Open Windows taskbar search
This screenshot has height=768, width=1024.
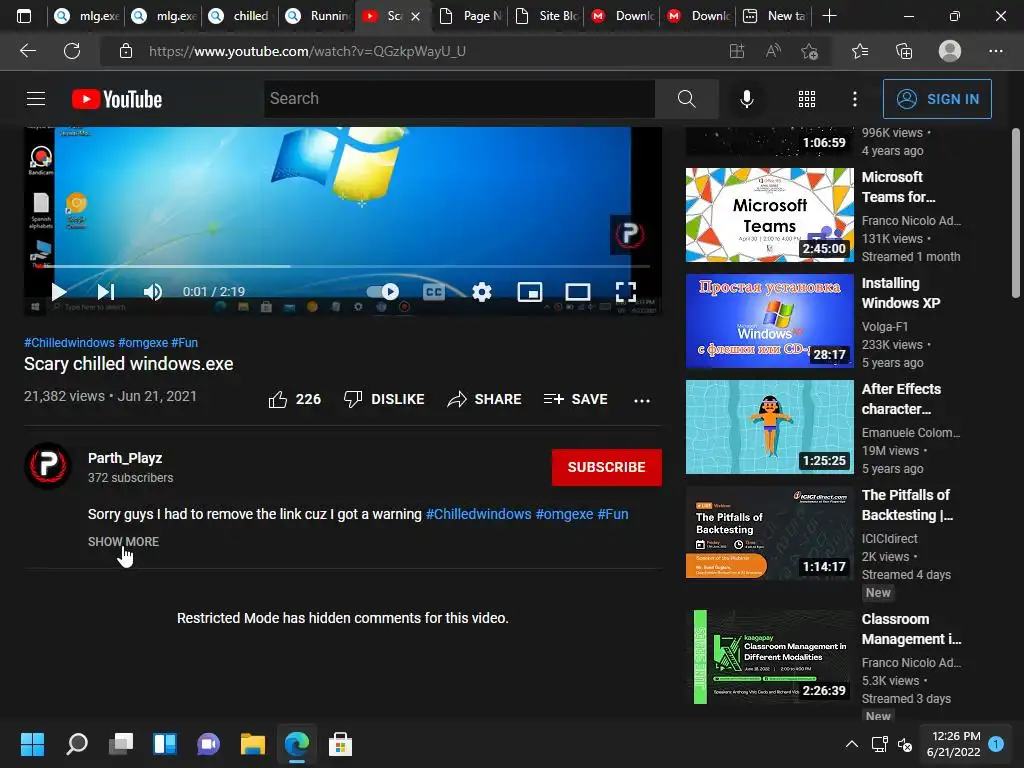pyautogui.click(x=77, y=744)
